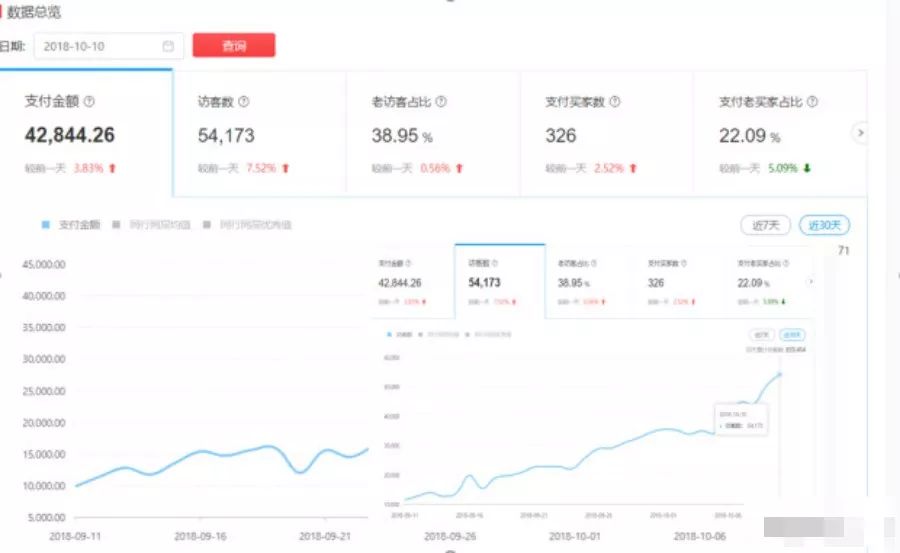Select the highlighted 访客数 tab in the inset panel
Screen dimensions: 900x553
click(x=500, y=281)
